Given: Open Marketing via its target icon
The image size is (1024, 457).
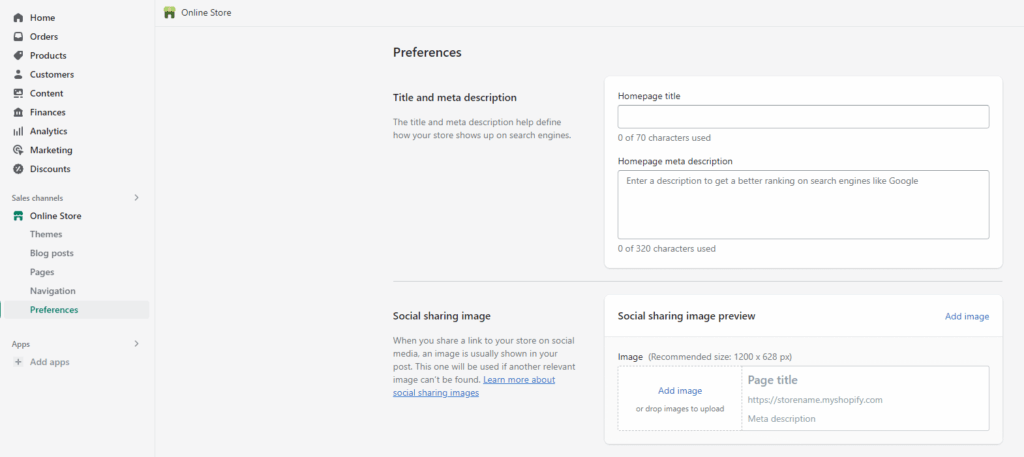Looking at the screenshot, I should click(18, 150).
